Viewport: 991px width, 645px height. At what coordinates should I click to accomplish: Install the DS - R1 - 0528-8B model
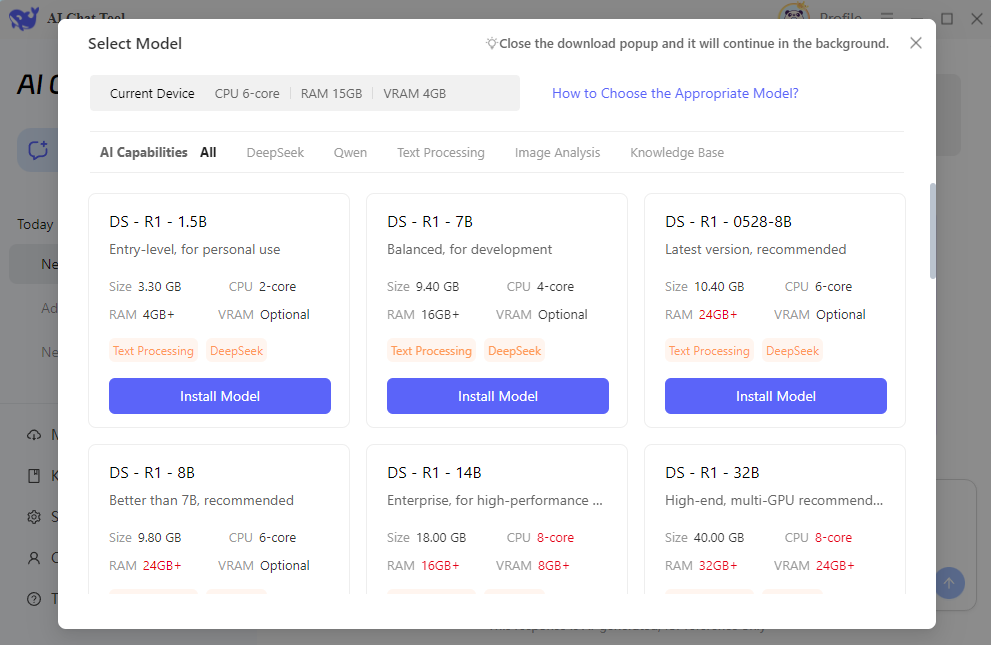(x=776, y=396)
